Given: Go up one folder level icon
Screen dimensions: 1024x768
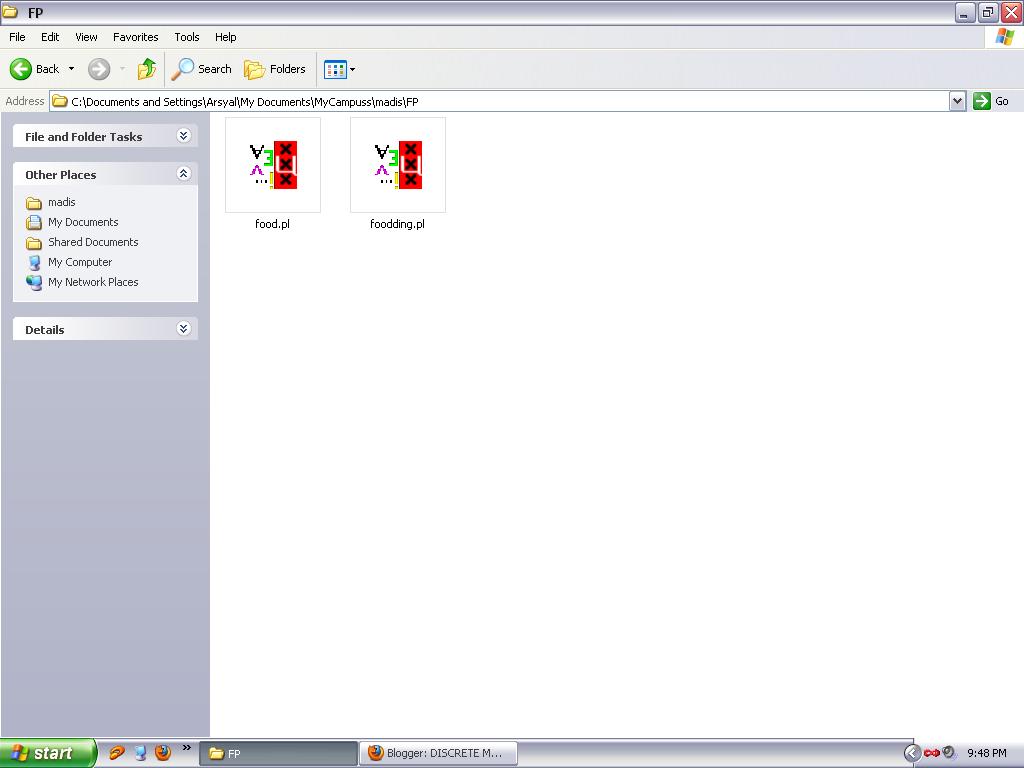Looking at the screenshot, I should 147,69.
